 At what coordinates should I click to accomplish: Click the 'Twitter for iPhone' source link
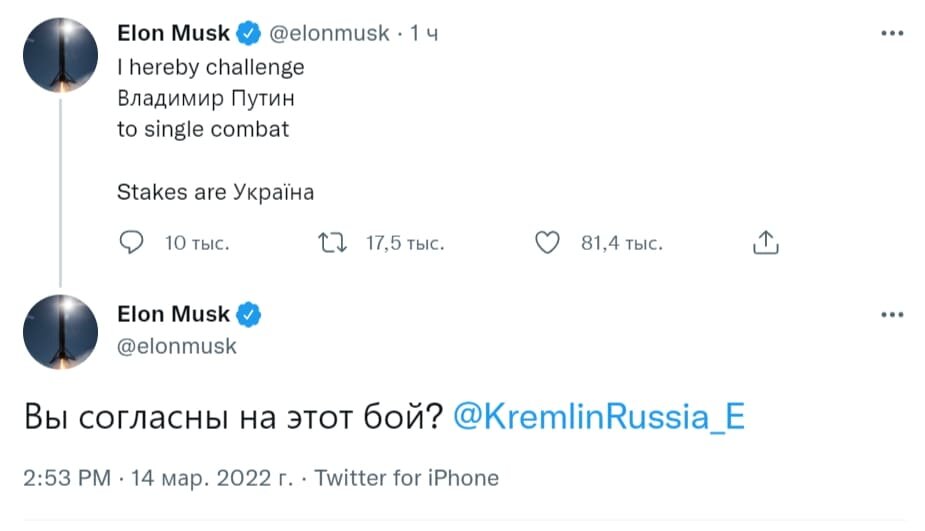click(406, 478)
